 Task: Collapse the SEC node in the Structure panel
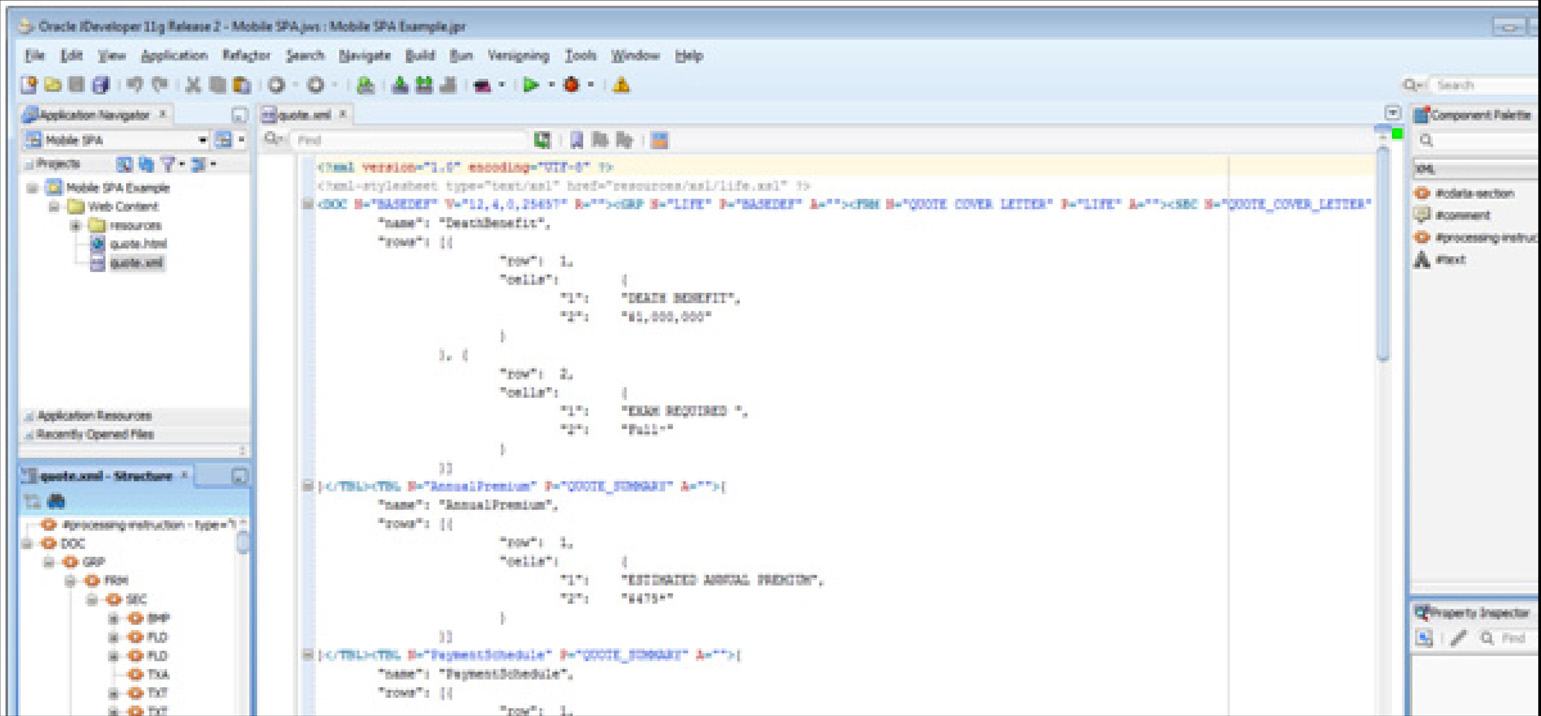(90, 599)
